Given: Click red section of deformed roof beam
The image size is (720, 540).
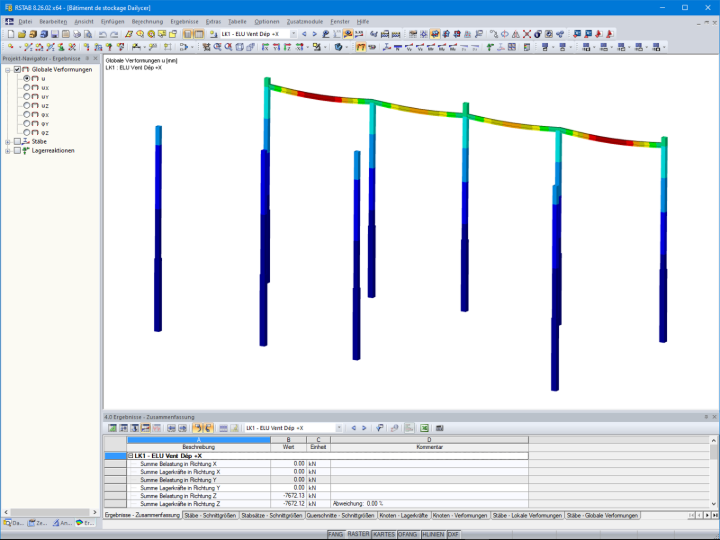Looking at the screenshot, I should click(x=319, y=96).
